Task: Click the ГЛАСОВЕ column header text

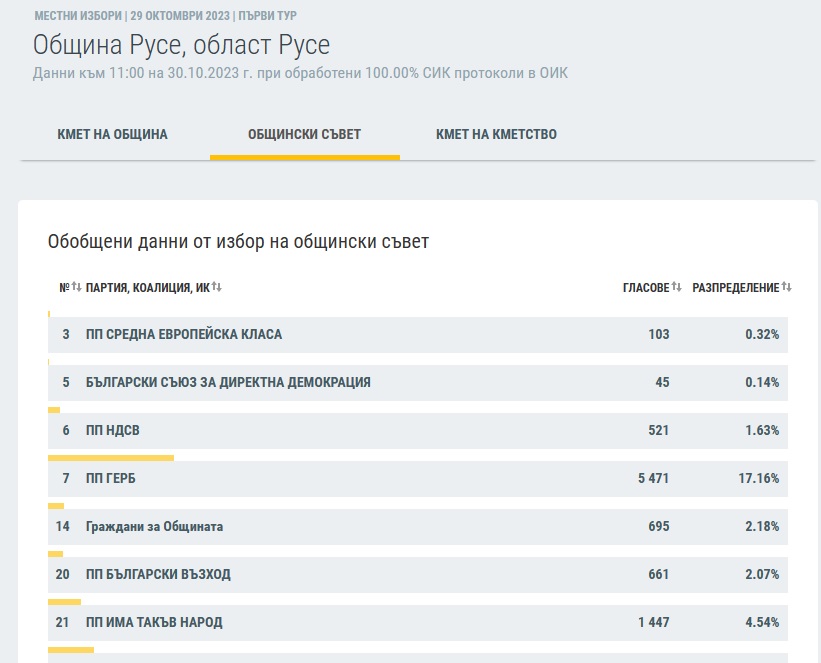Action: tap(645, 287)
